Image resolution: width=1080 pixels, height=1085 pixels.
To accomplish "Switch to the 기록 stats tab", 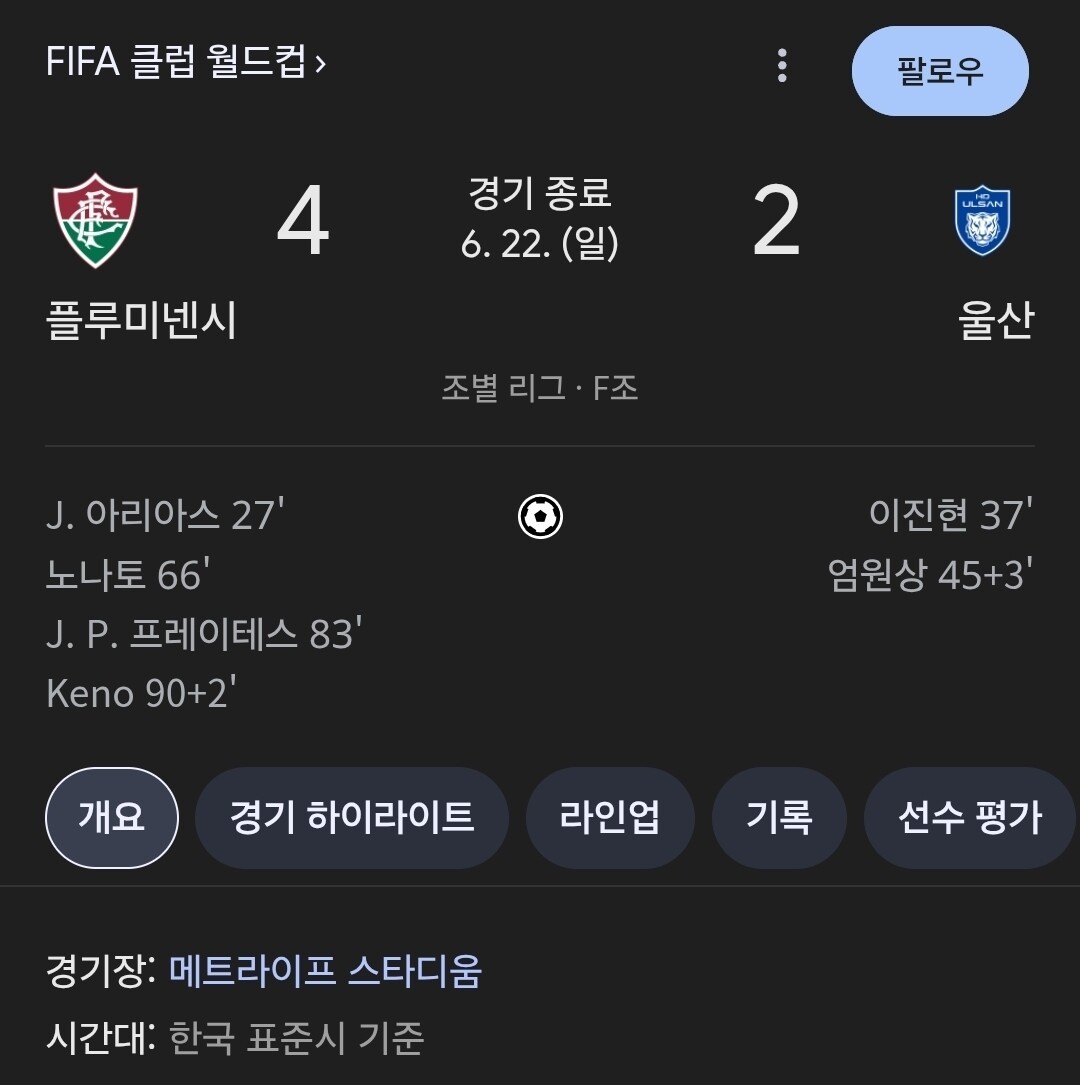I will tap(778, 818).
